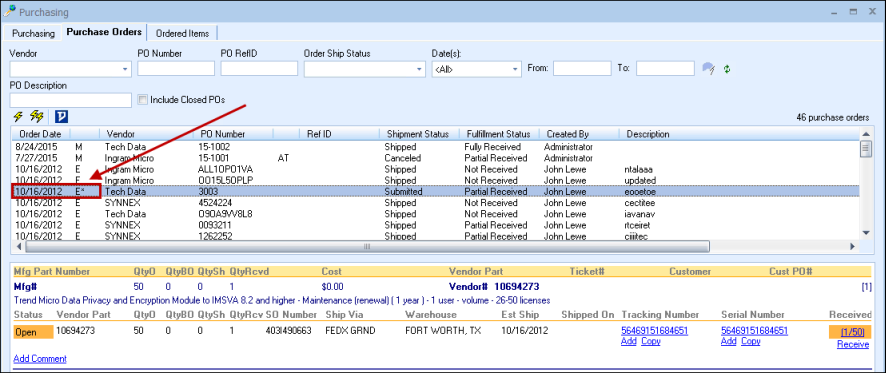Click the Receive link
886x373 pixels.
pyautogui.click(x=853, y=344)
